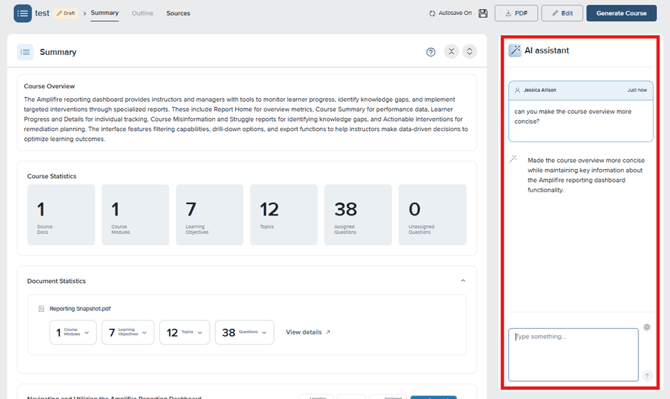Viewport: 670px width, 399px height.
Task: Click the Type something input field
Action: click(x=573, y=355)
